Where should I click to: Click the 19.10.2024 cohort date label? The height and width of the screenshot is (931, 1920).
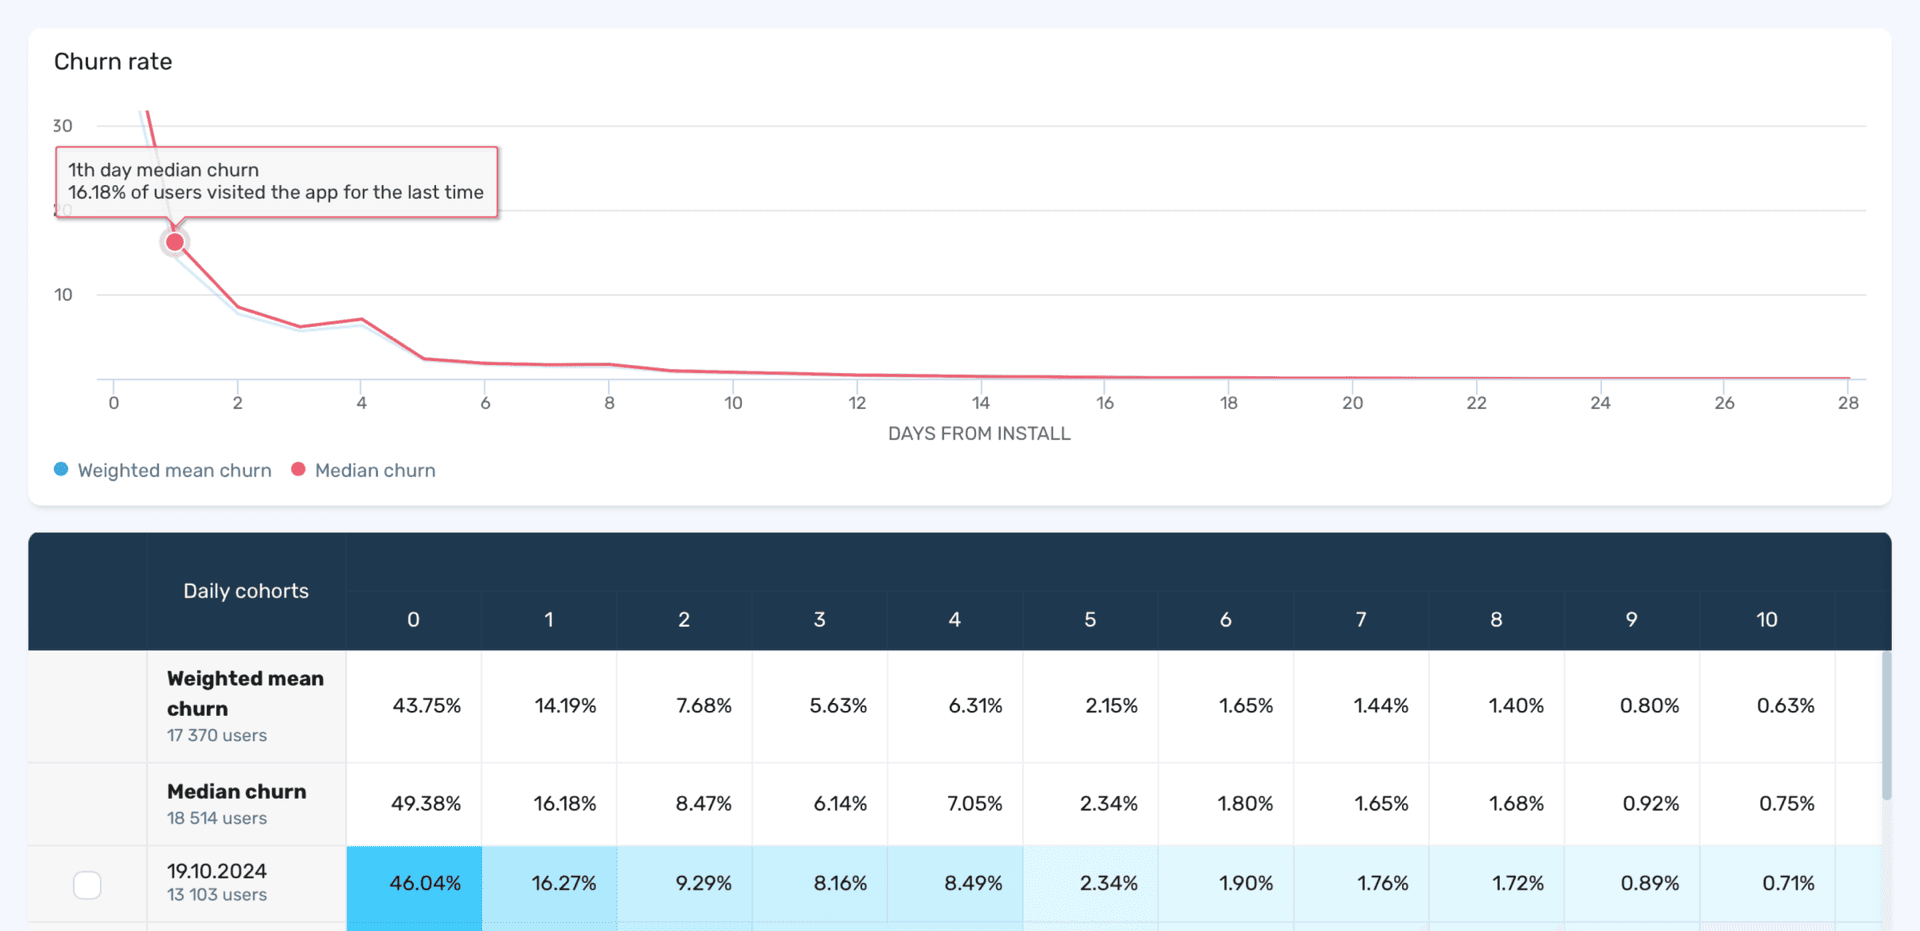click(216, 871)
